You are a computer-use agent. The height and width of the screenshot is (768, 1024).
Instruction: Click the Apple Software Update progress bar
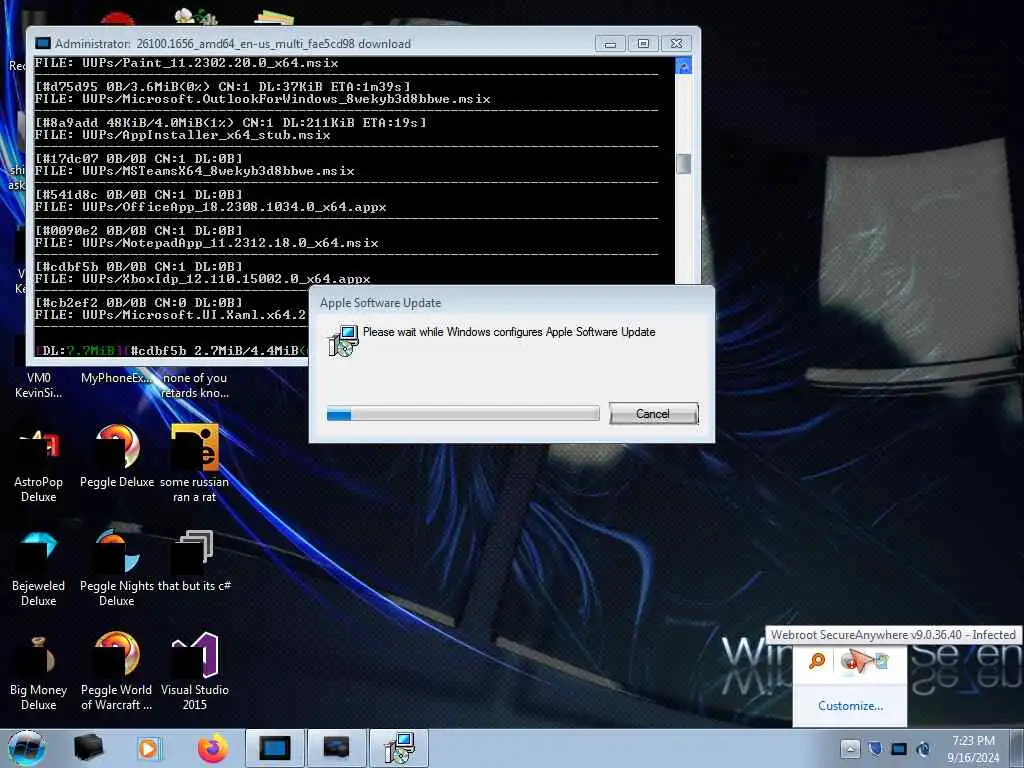click(462, 413)
